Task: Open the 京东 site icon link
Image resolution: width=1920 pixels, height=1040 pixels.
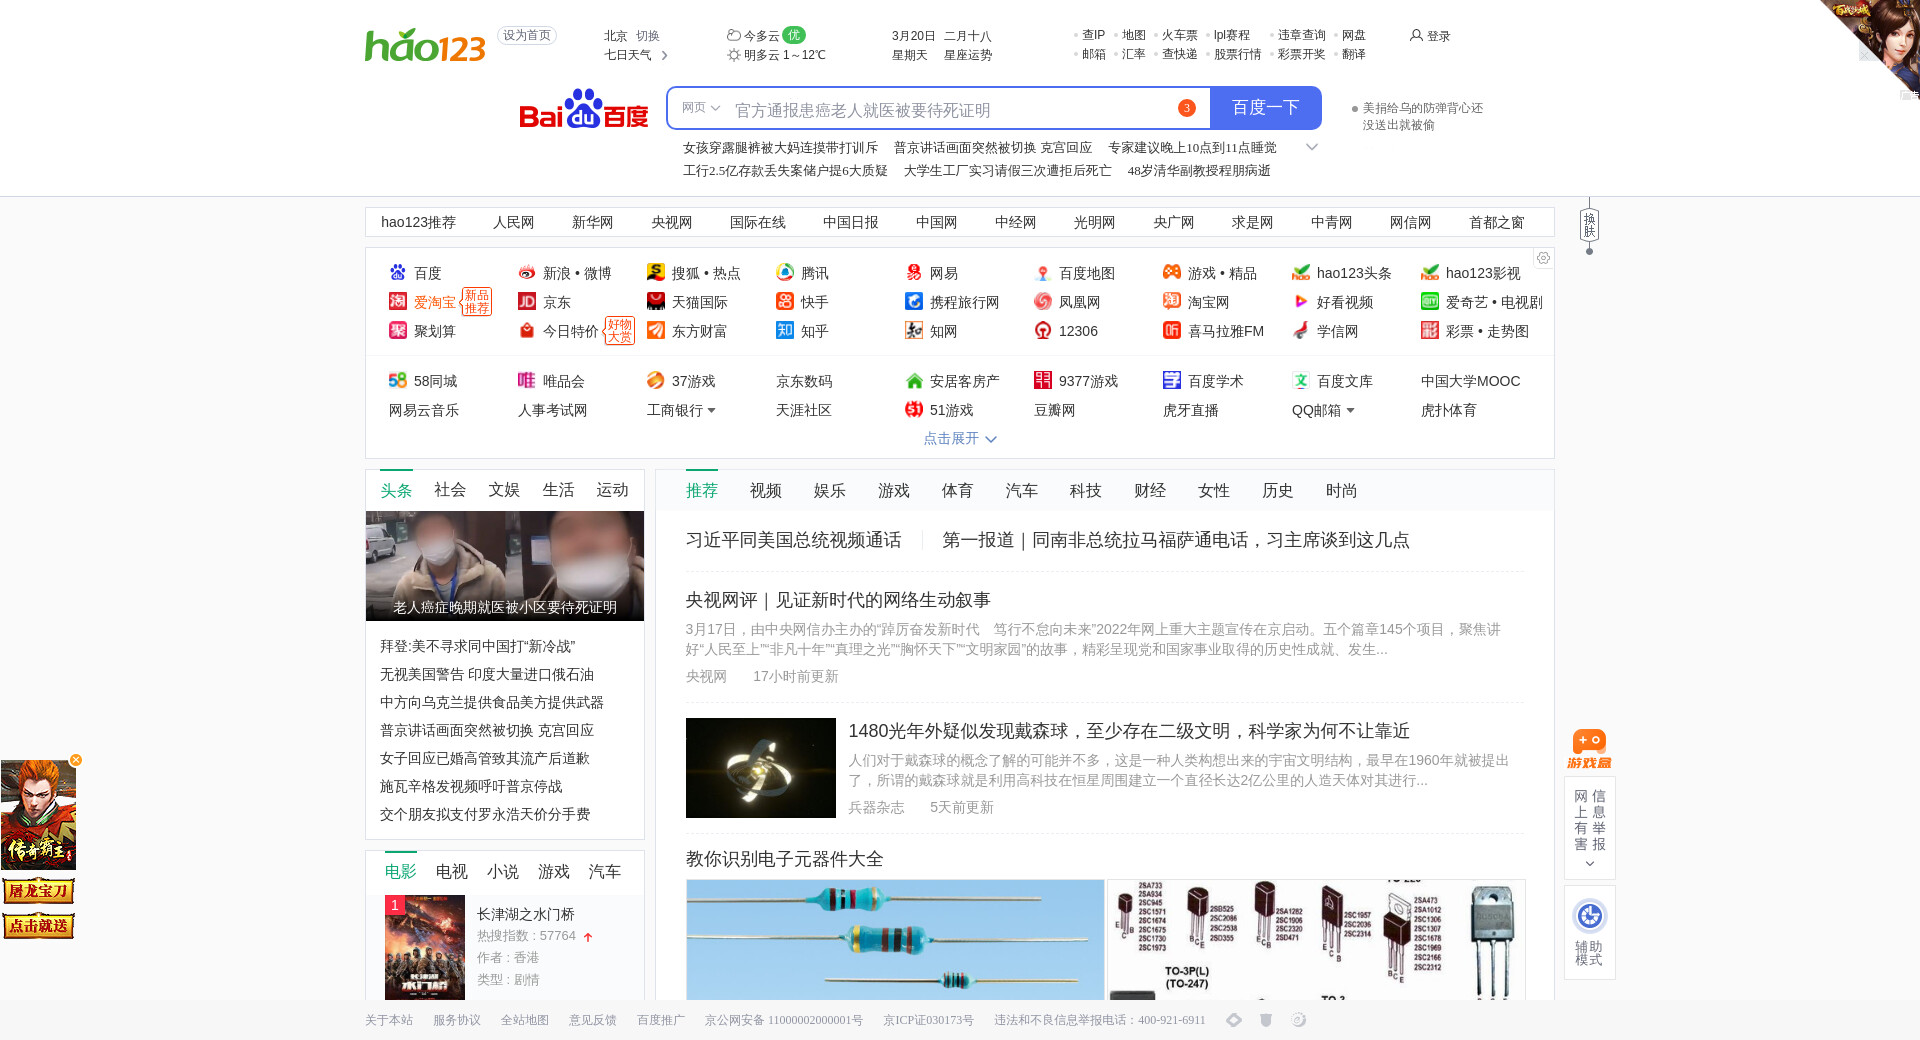Action: click(527, 302)
